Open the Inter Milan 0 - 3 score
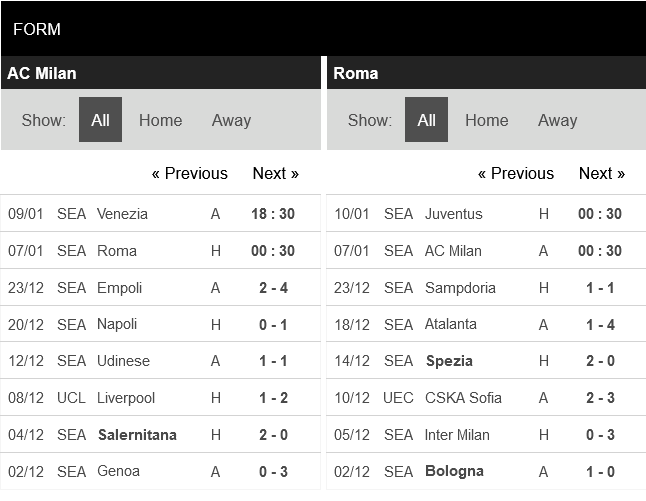This screenshot has width=646, height=501. [599, 435]
